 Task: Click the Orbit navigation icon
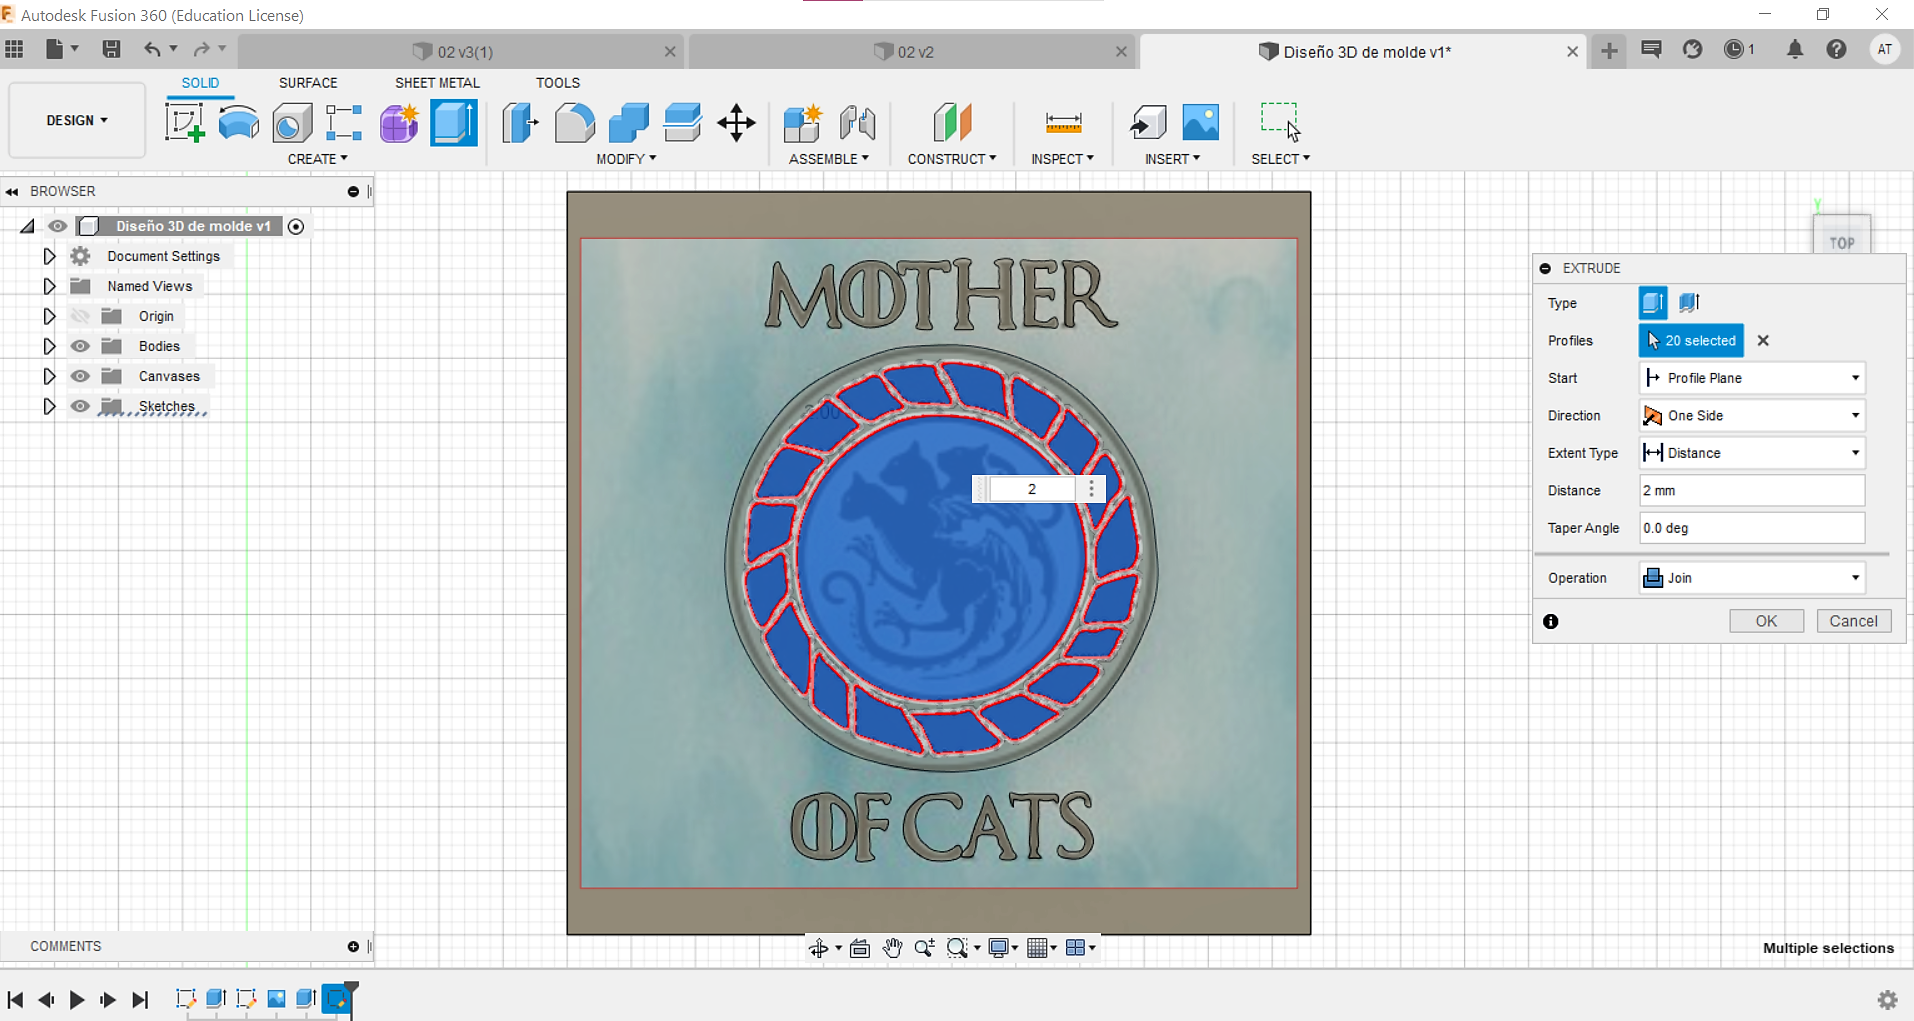pos(818,948)
